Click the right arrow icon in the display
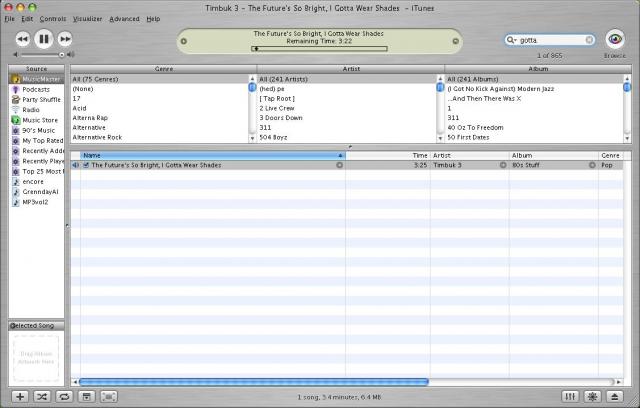Viewport: 640px width, 408px height. pyautogui.click(x=456, y=41)
